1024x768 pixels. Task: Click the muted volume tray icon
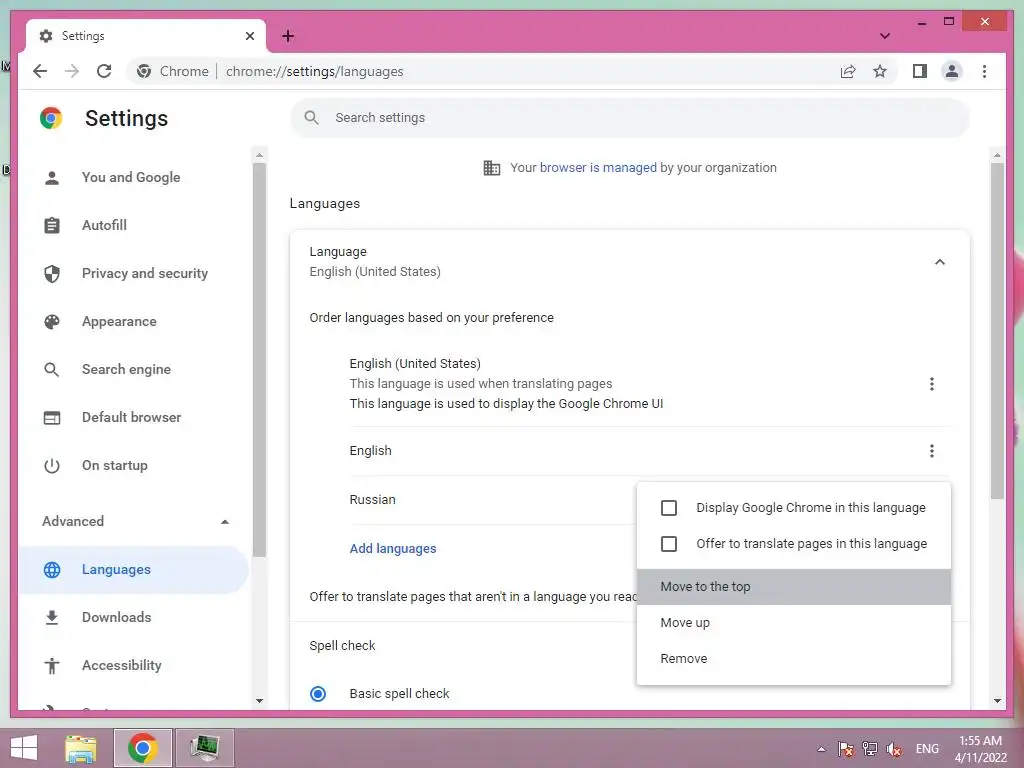tap(894, 749)
